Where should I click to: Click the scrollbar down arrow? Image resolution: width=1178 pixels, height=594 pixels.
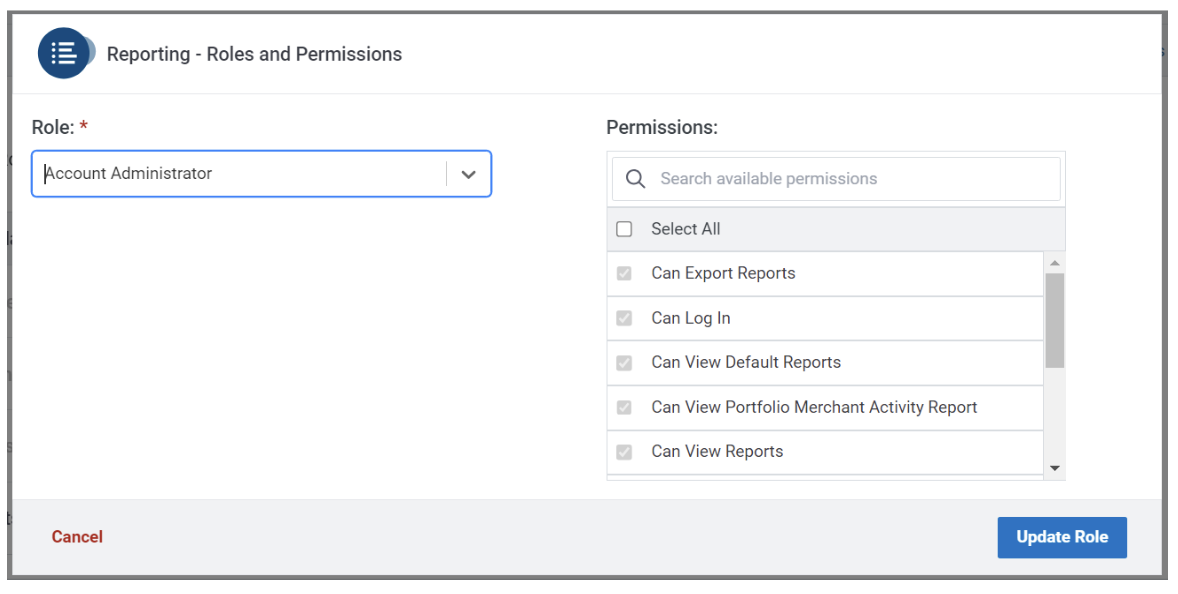[1054, 468]
